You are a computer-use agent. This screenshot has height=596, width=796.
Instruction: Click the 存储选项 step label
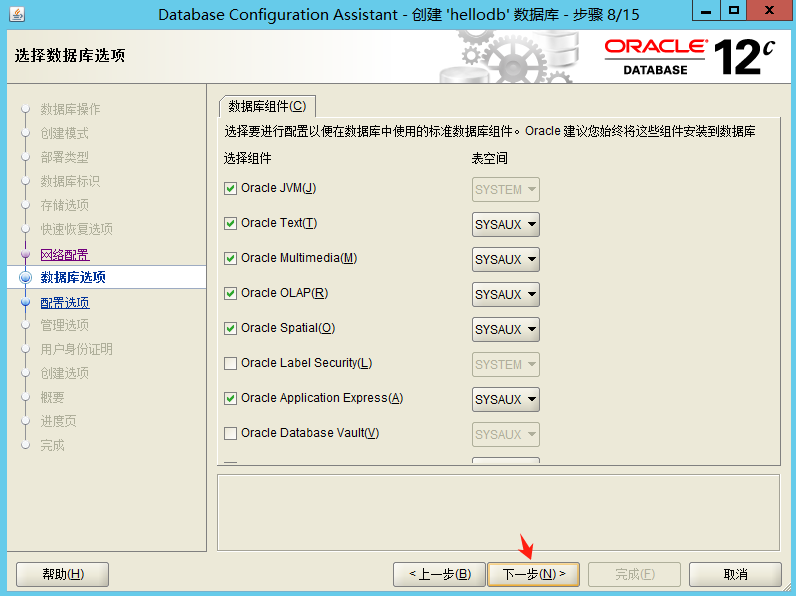tap(64, 205)
